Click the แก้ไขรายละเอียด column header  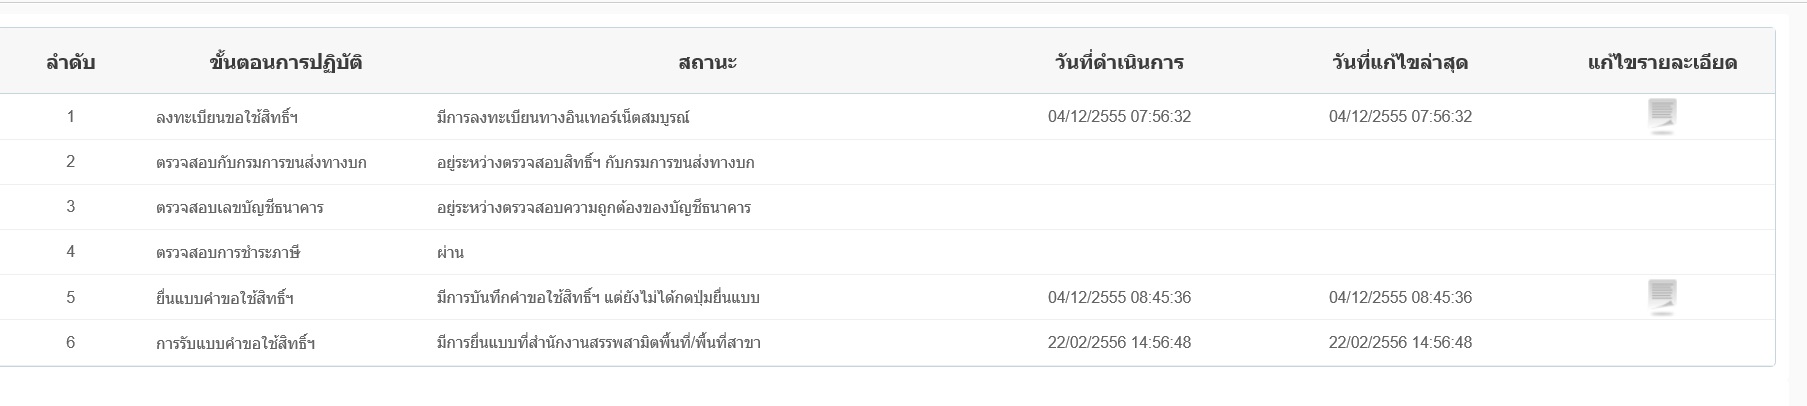(1662, 62)
